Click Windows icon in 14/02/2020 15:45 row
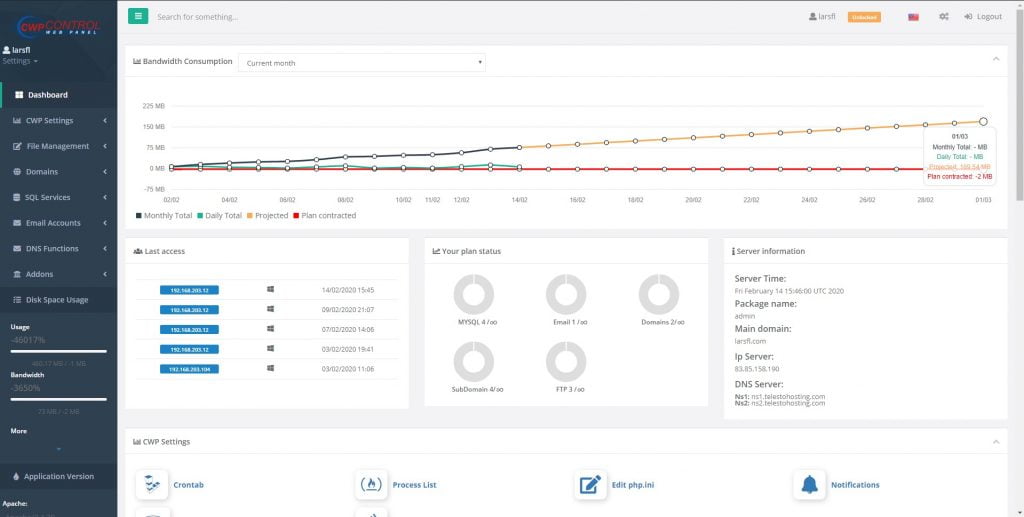1024x517 pixels. (x=270, y=289)
